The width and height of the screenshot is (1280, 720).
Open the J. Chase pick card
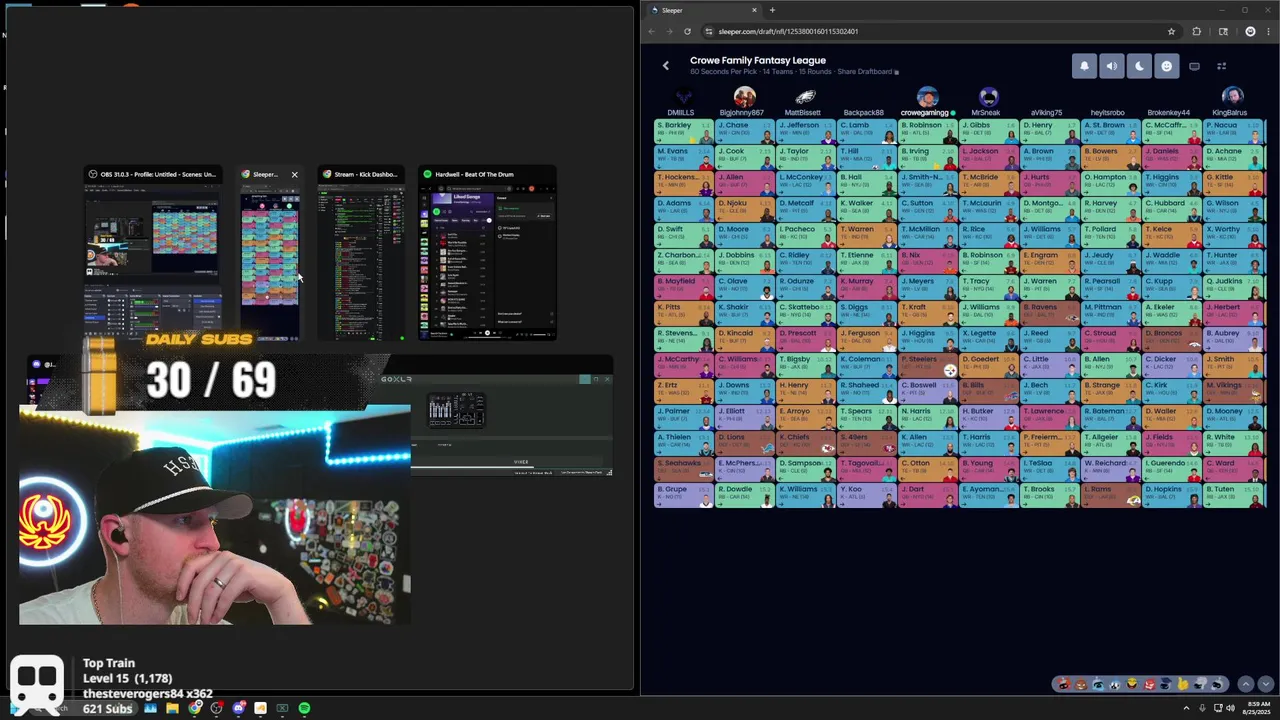click(x=745, y=130)
